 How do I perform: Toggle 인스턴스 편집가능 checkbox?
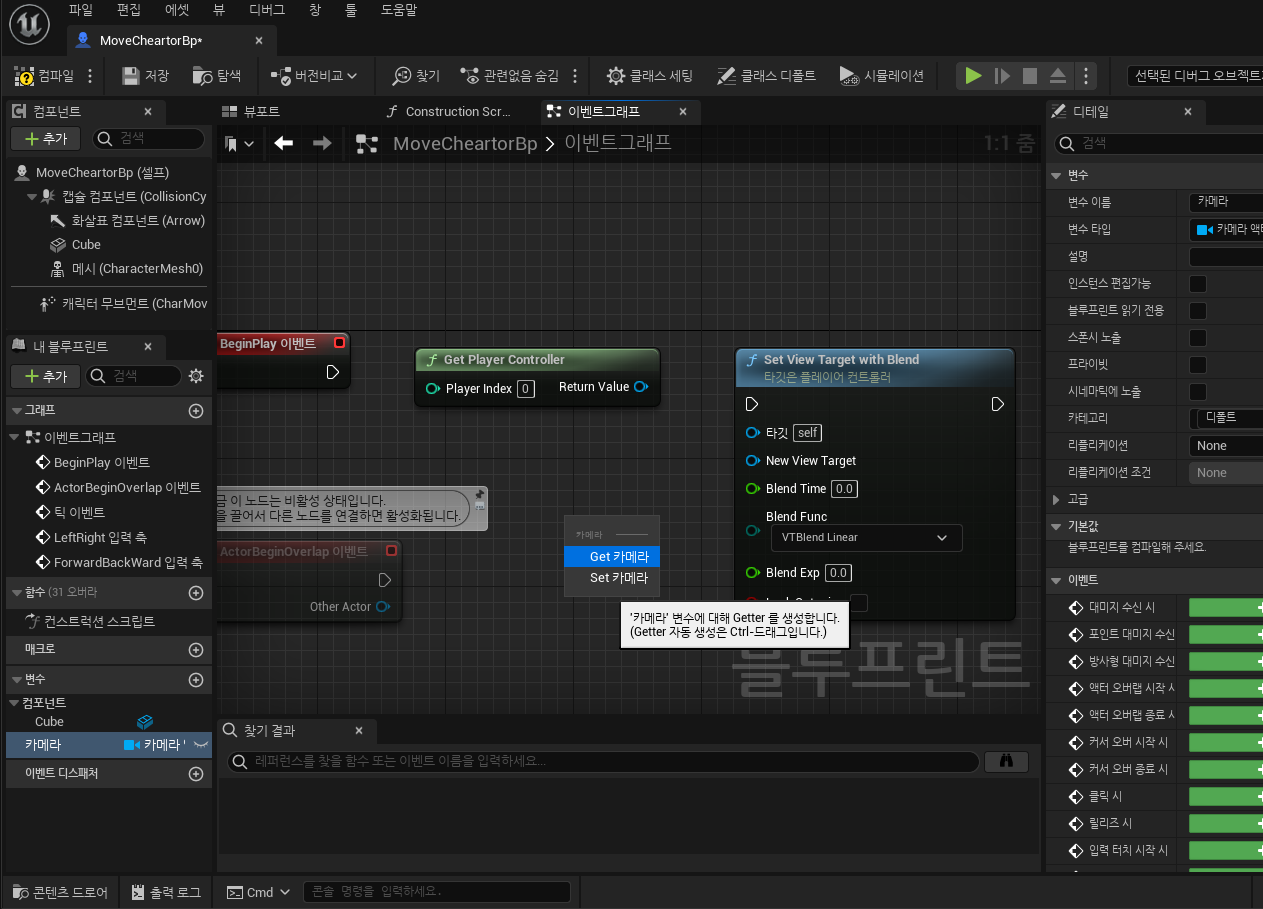[1197, 284]
